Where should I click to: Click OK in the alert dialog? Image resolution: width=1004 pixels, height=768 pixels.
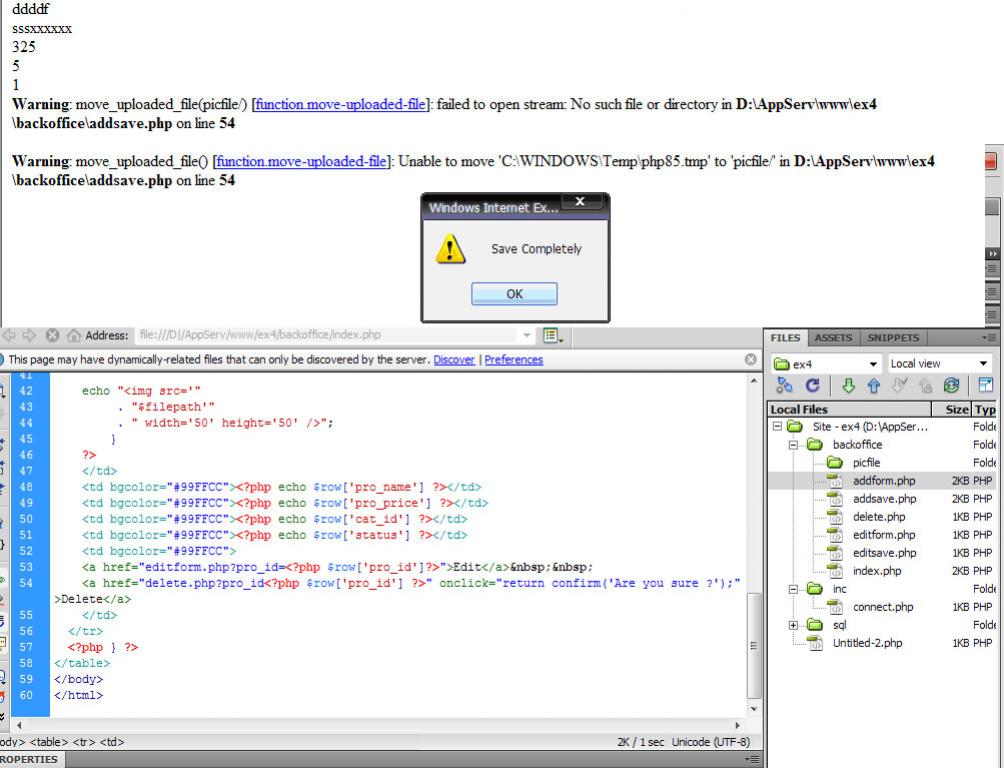[x=514, y=294]
